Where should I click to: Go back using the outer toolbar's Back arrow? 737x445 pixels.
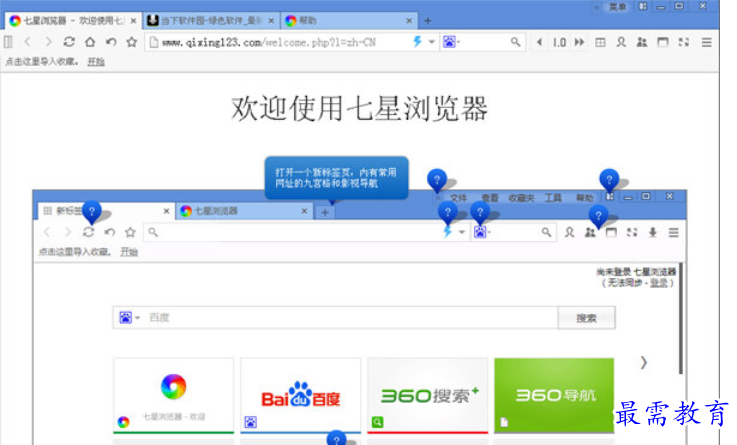pyautogui.click(x=28, y=42)
